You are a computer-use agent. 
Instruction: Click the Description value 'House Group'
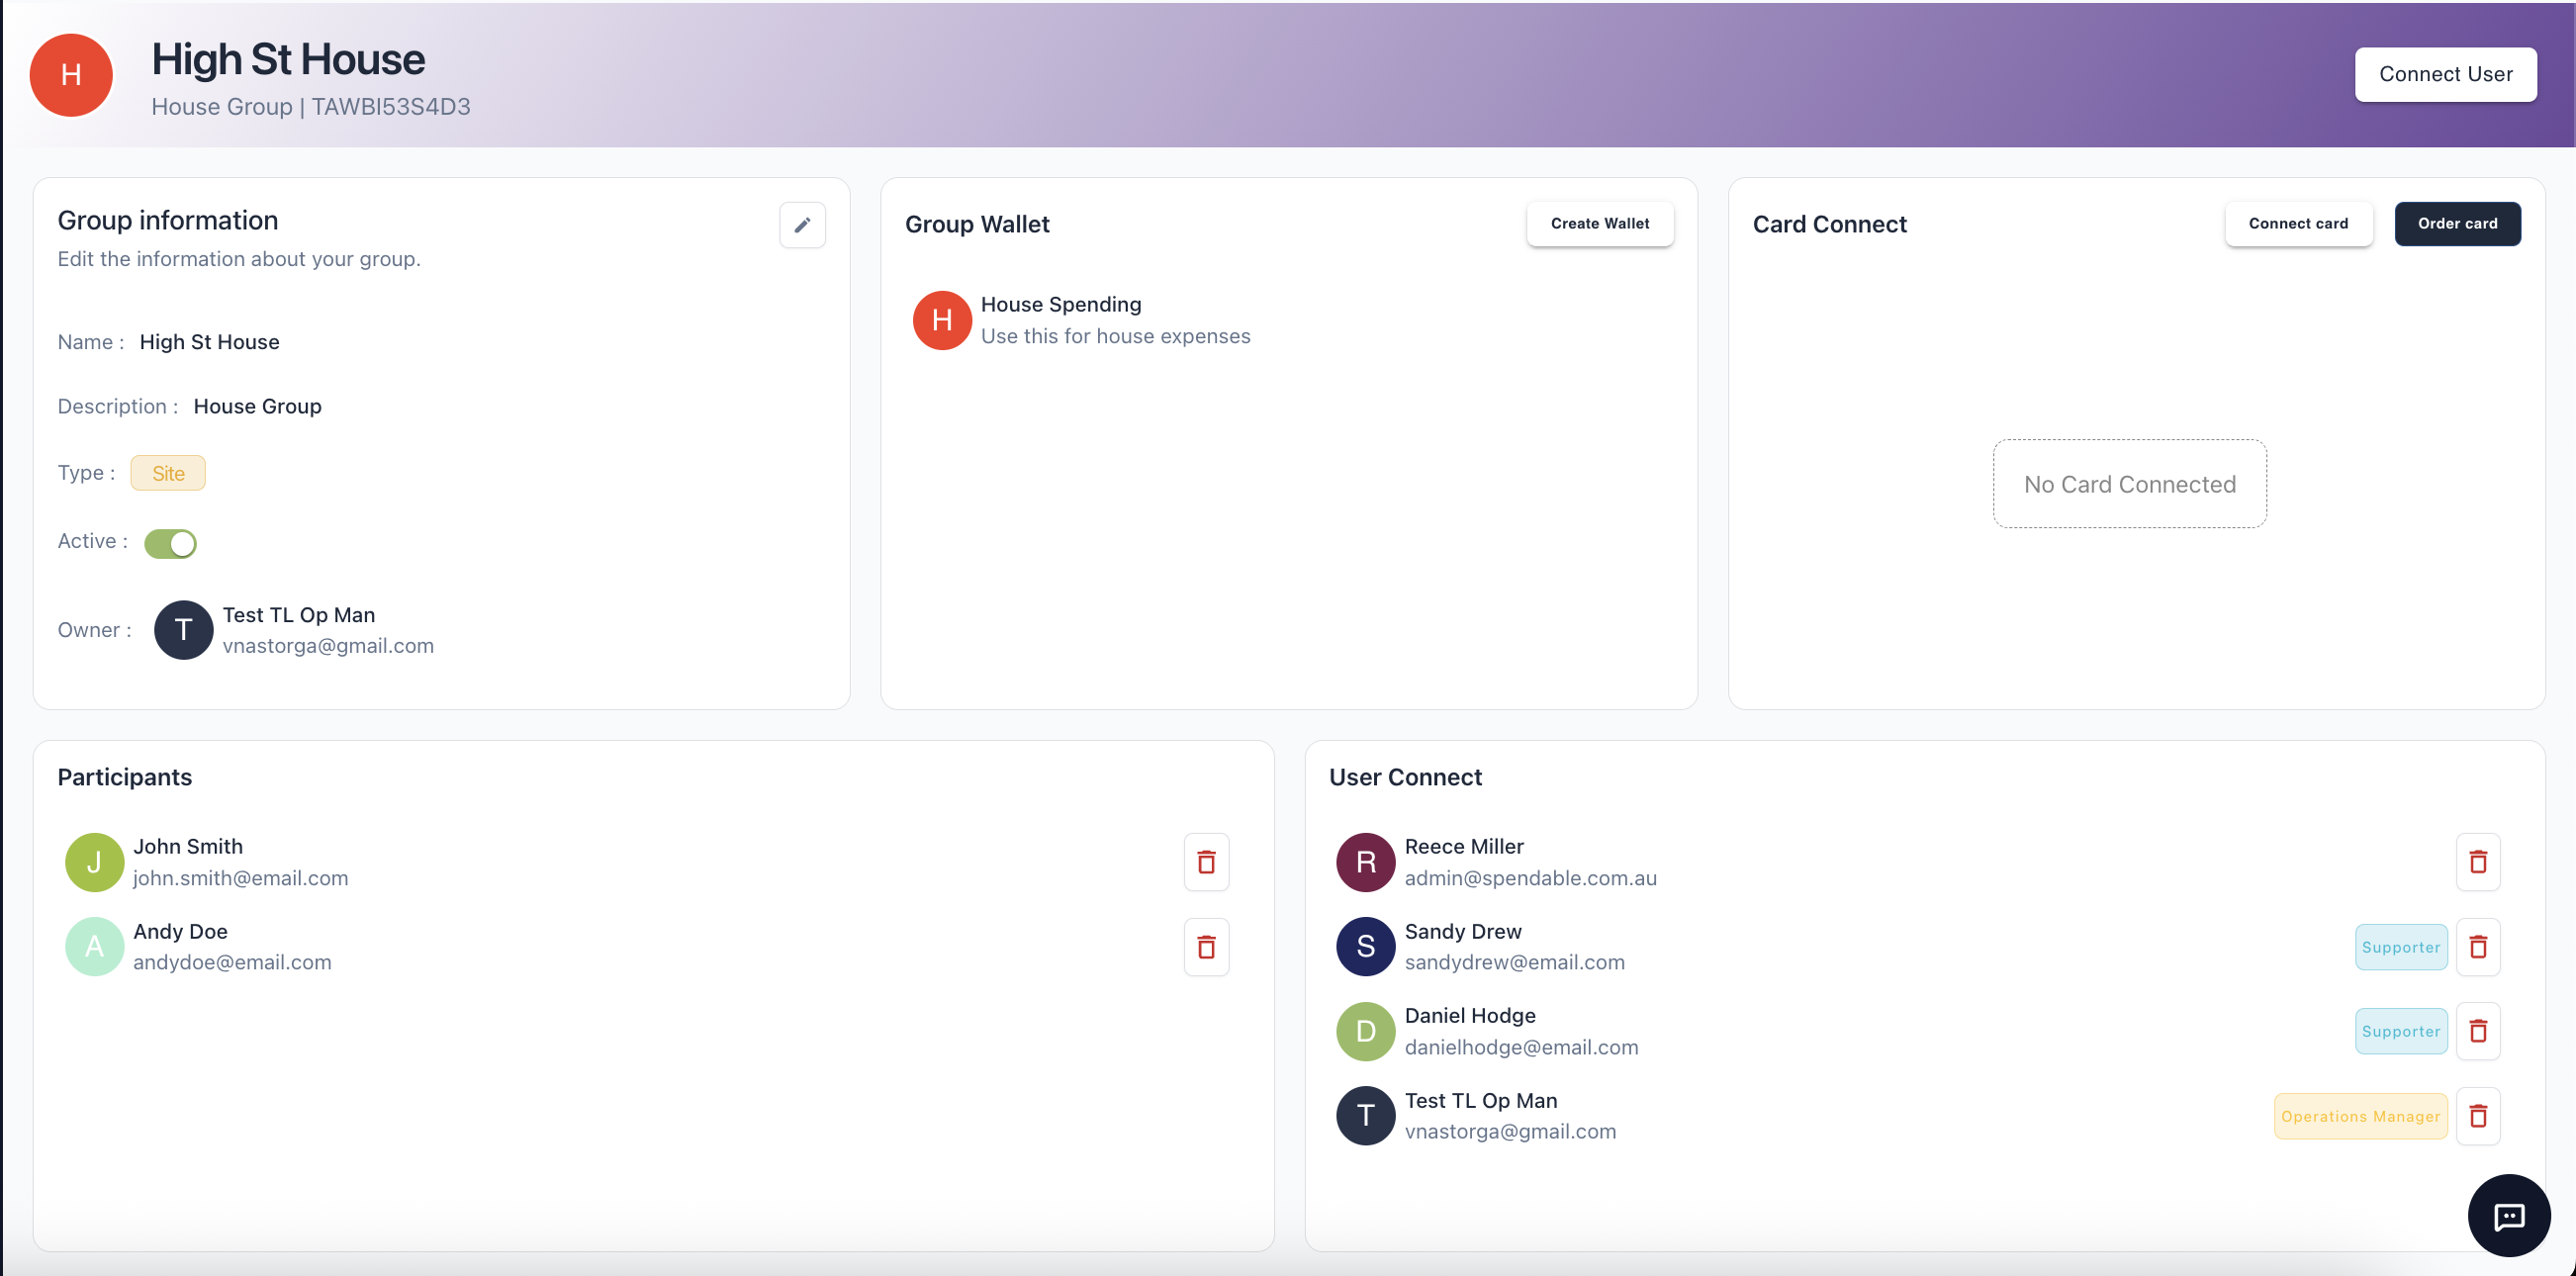tap(257, 407)
